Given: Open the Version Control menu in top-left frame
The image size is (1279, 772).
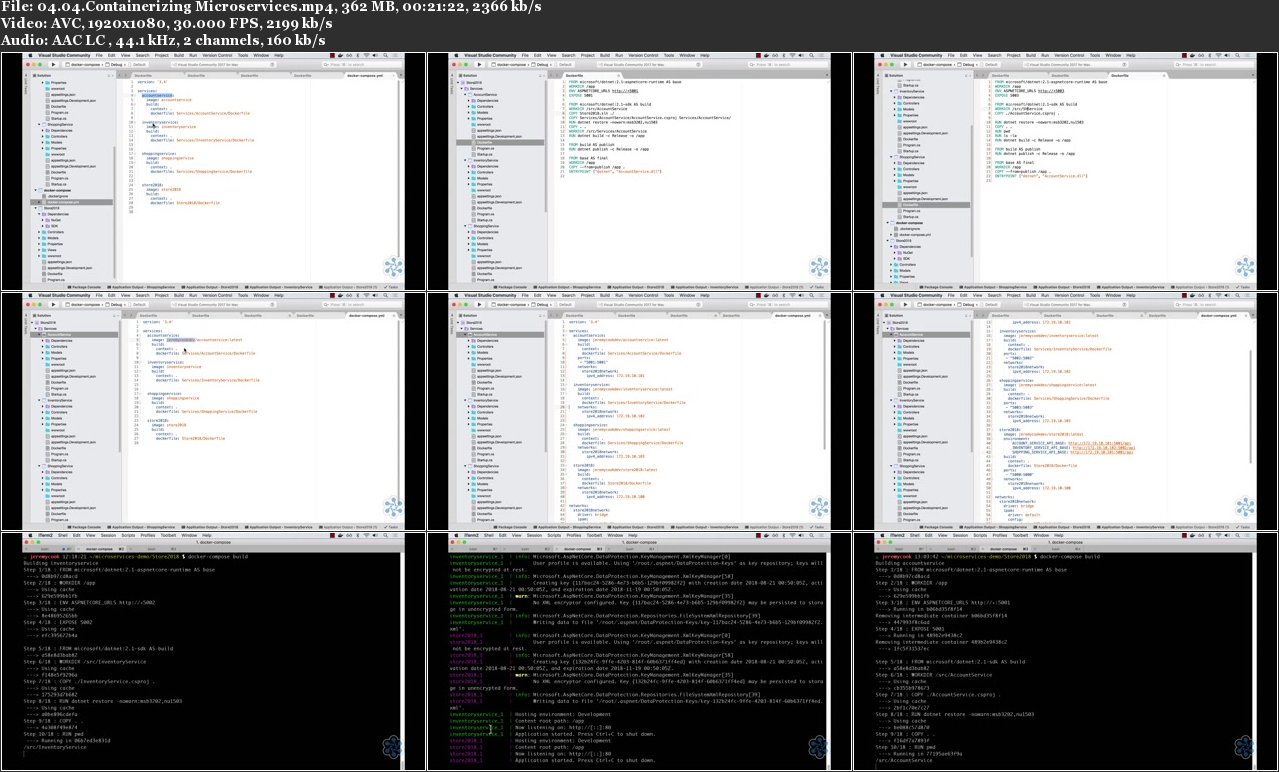Looking at the screenshot, I should pyautogui.click(x=217, y=55).
